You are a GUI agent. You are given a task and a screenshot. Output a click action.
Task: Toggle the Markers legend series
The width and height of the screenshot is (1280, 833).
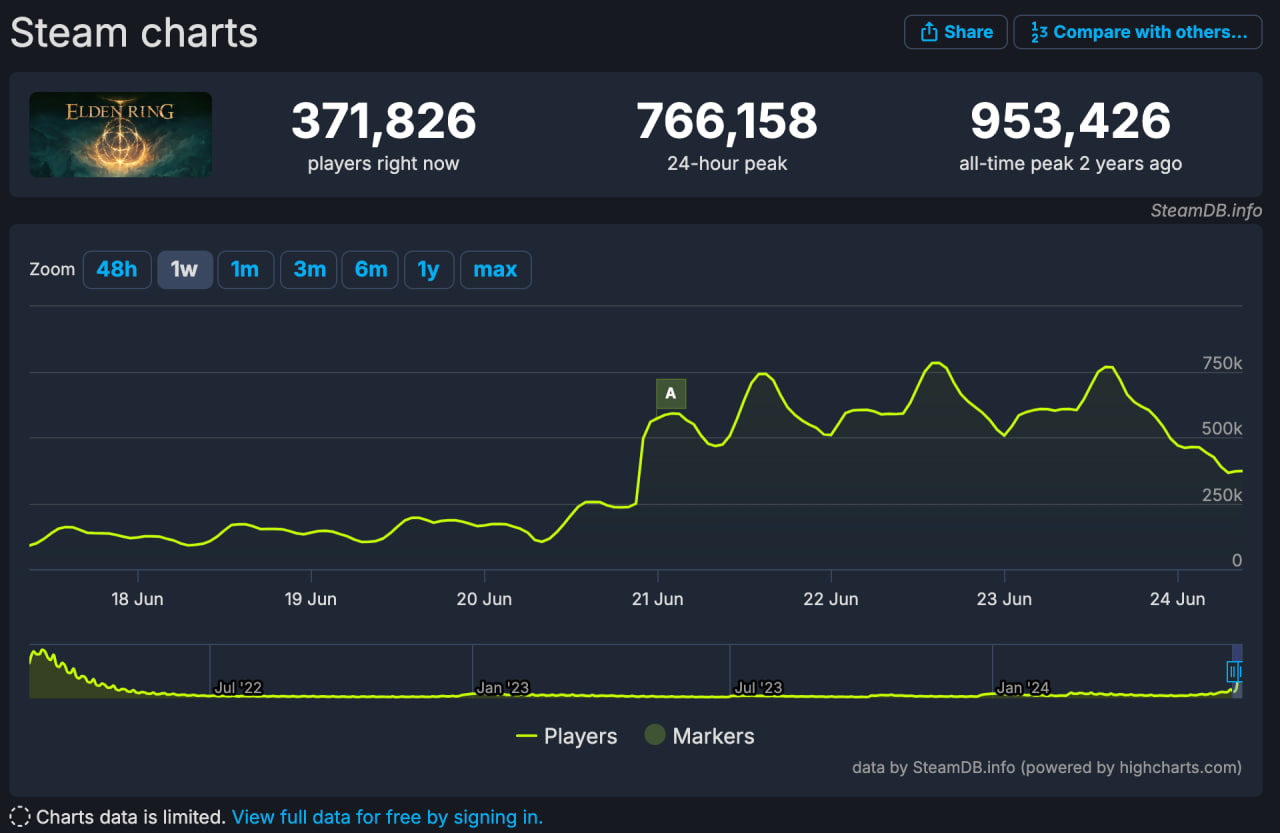pyautogui.click(x=699, y=737)
